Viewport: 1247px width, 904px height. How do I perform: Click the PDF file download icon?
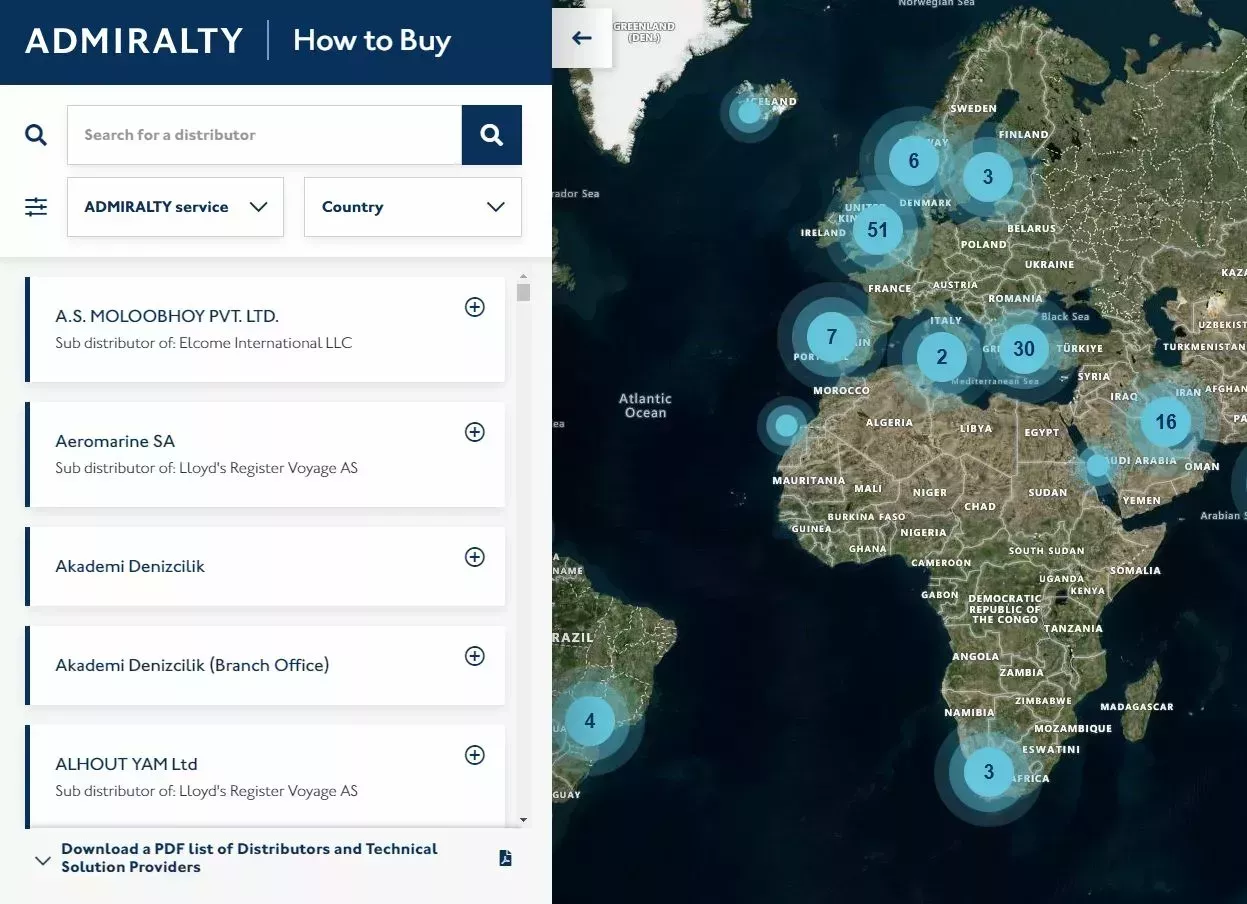(506, 858)
